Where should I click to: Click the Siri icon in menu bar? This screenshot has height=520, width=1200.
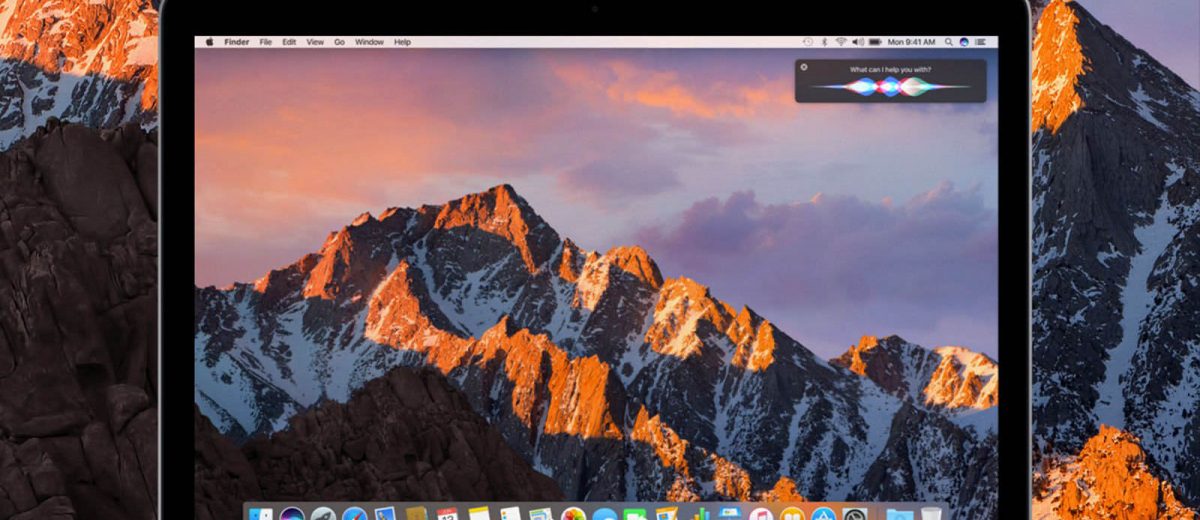[964, 42]
